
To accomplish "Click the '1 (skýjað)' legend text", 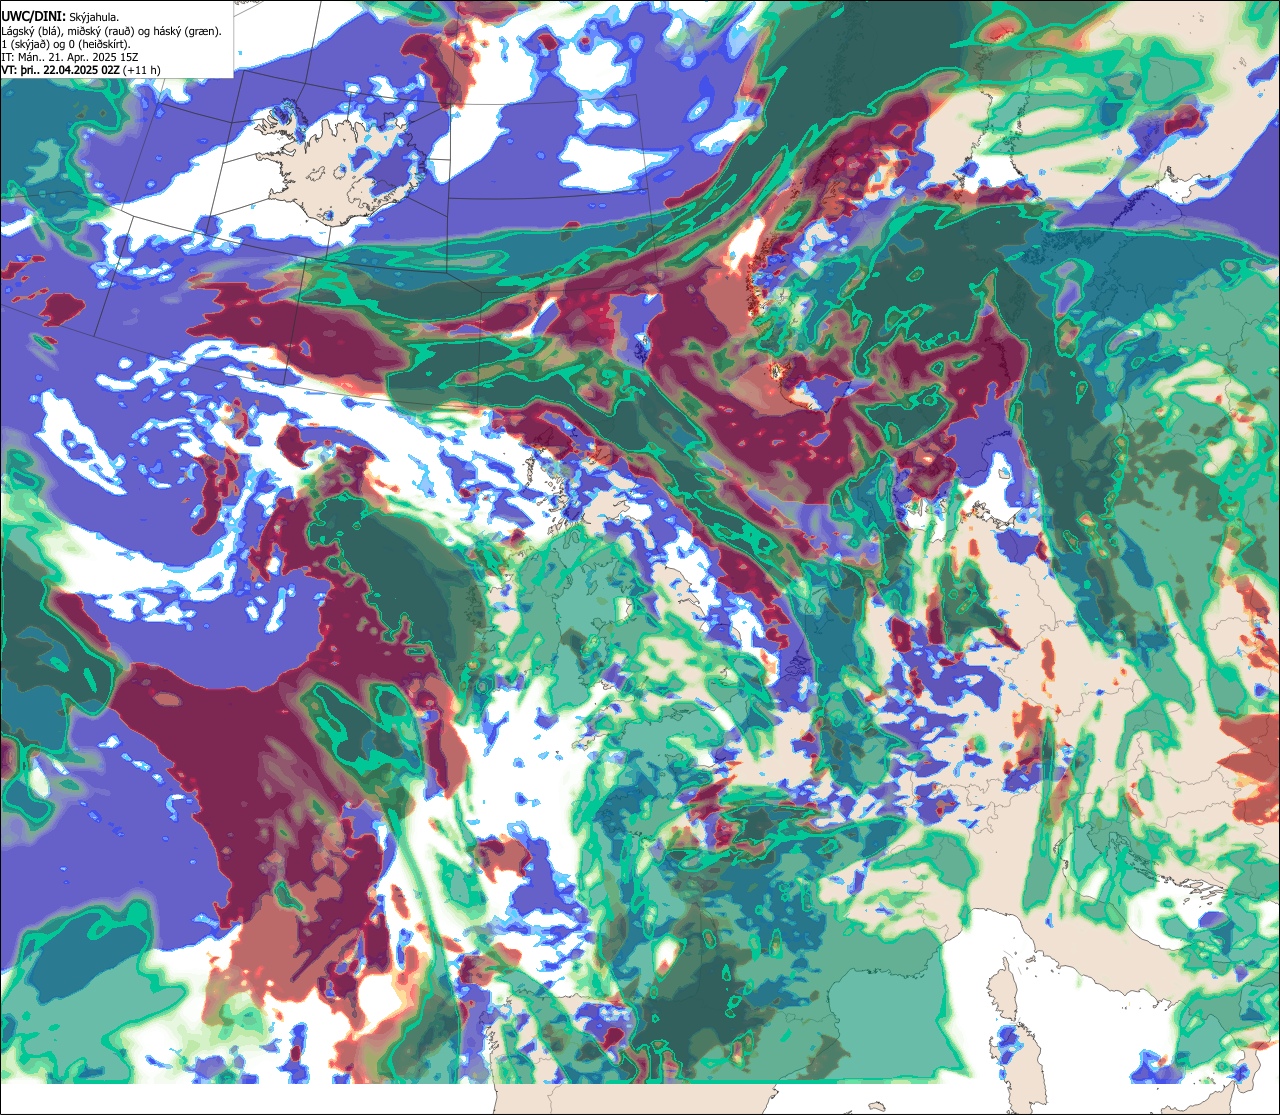I will (x=25, y=45).
